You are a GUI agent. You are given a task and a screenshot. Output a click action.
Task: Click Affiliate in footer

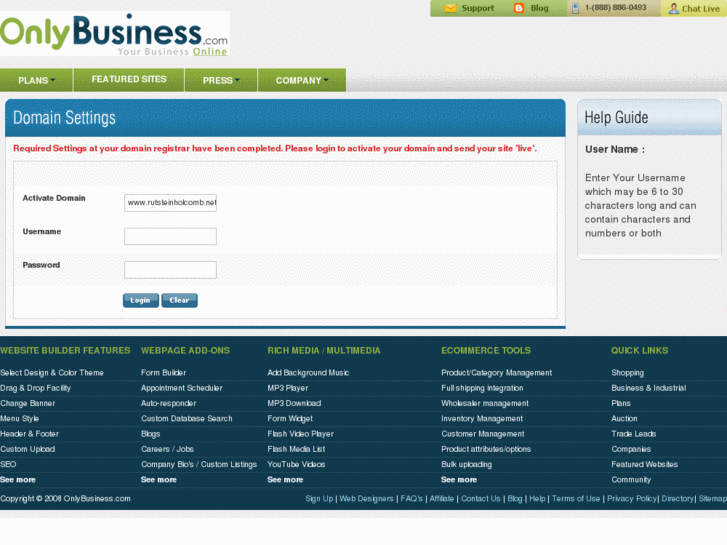tap(442, 499)
